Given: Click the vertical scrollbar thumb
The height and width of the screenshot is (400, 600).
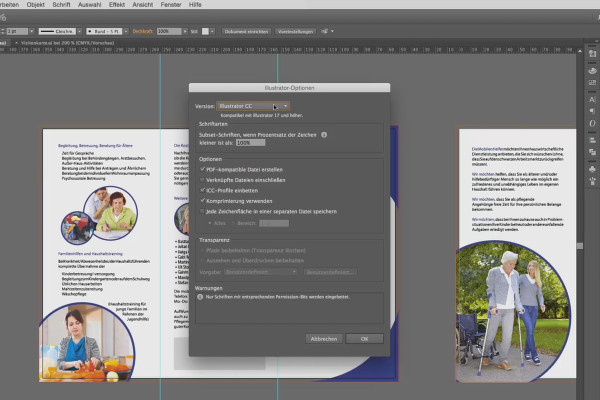Looking at the screenshot, I should coord(580,246).
